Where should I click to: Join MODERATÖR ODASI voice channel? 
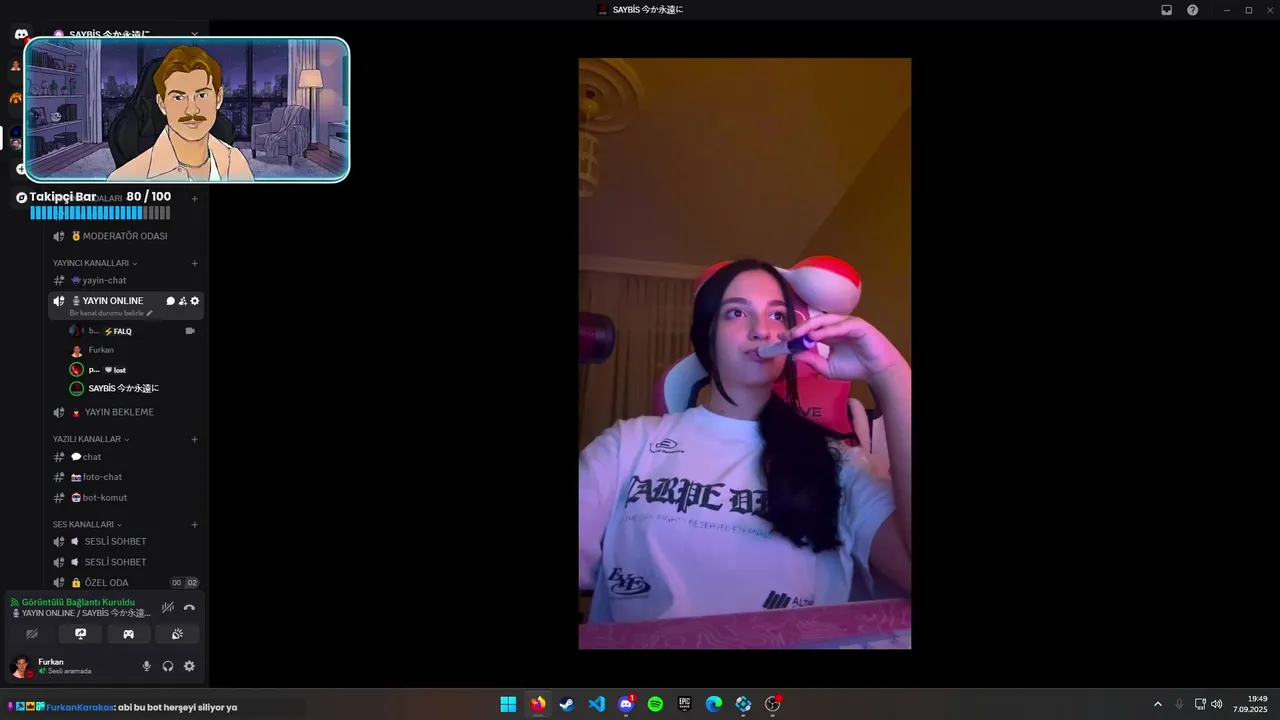126,236
